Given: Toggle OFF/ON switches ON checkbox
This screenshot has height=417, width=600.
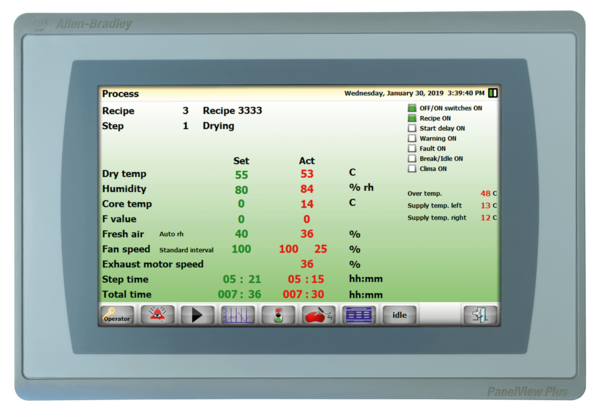Looking at the screenshot, I should [411, 108].
